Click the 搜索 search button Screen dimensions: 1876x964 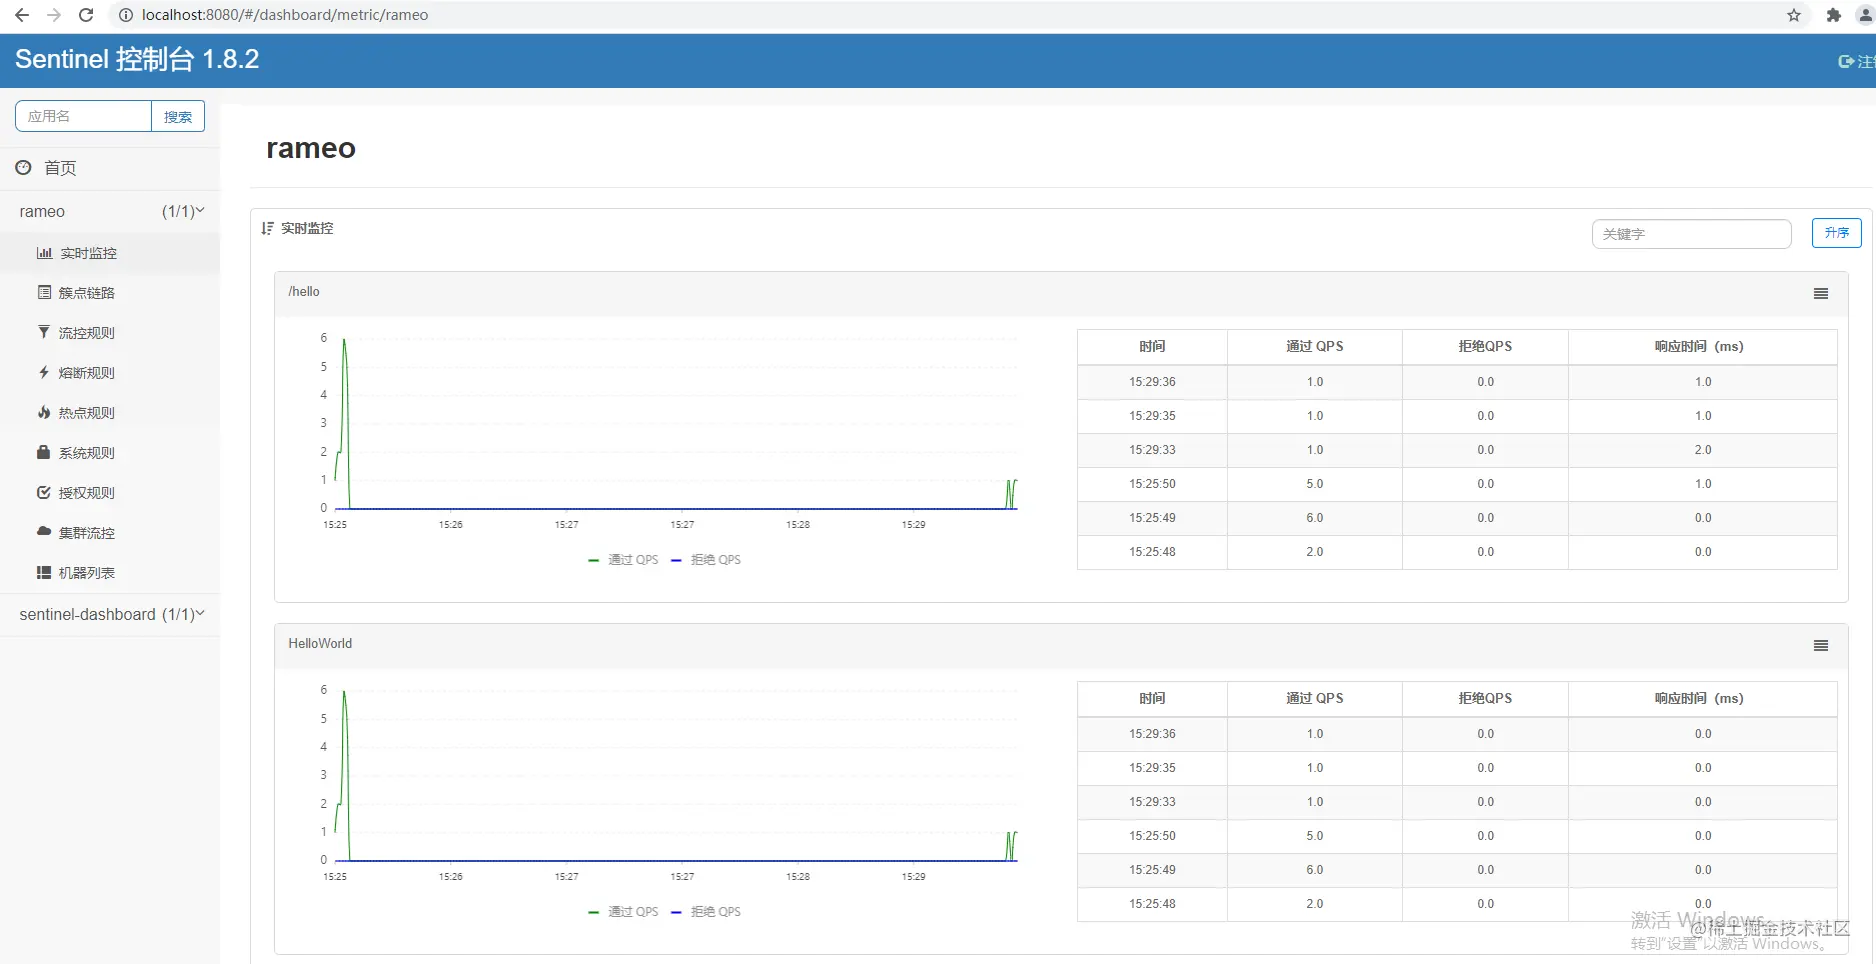[x=178, y=116]
